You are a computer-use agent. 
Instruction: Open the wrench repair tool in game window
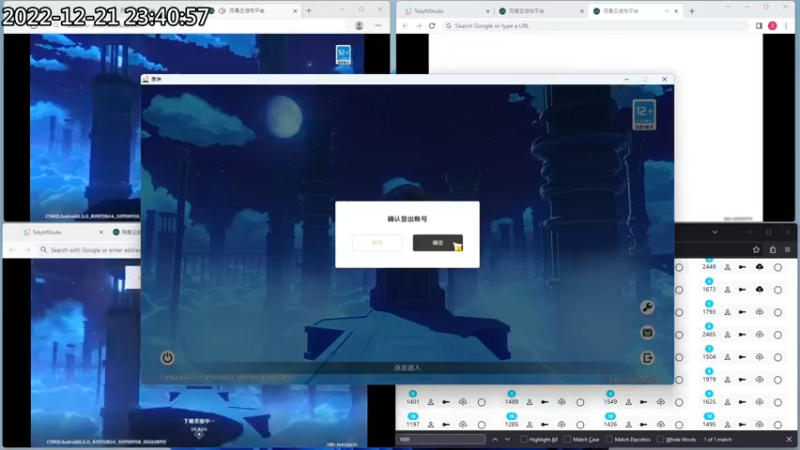[647, 307]
